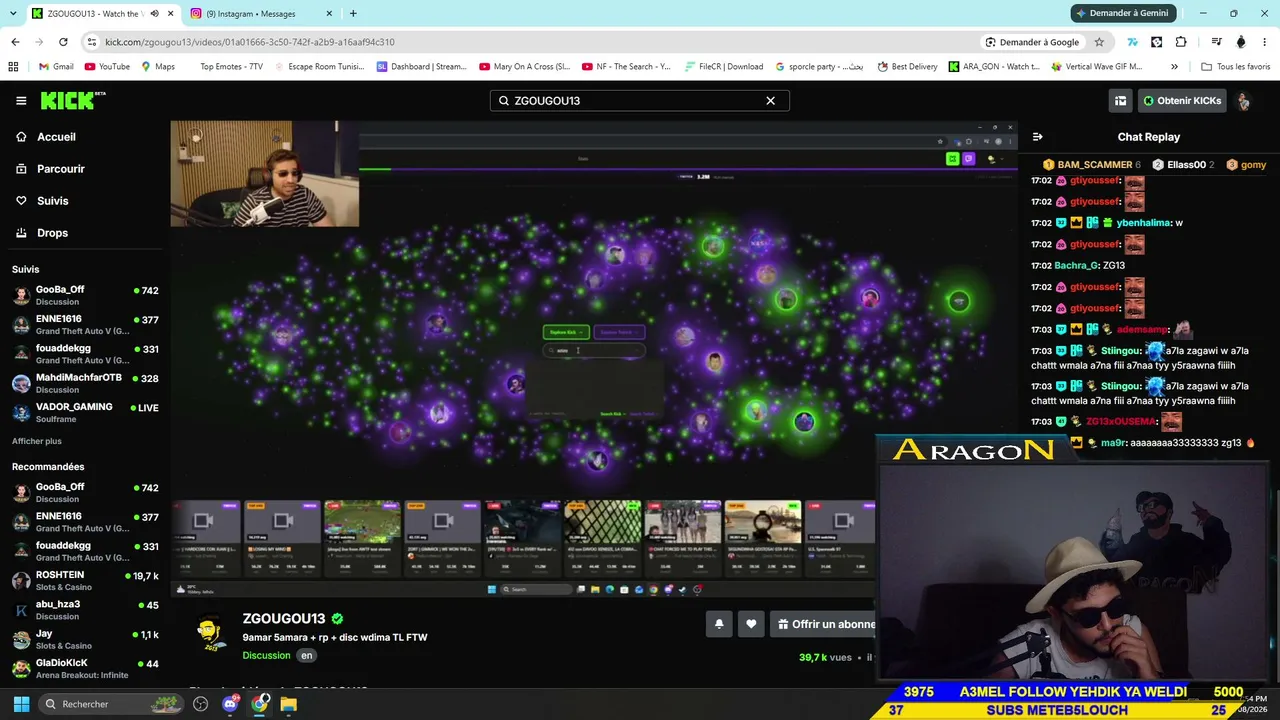The width and height of the screenshot is (1280, 720).
Task: Show more bookmarks chevron
Action: point(1174,67)
